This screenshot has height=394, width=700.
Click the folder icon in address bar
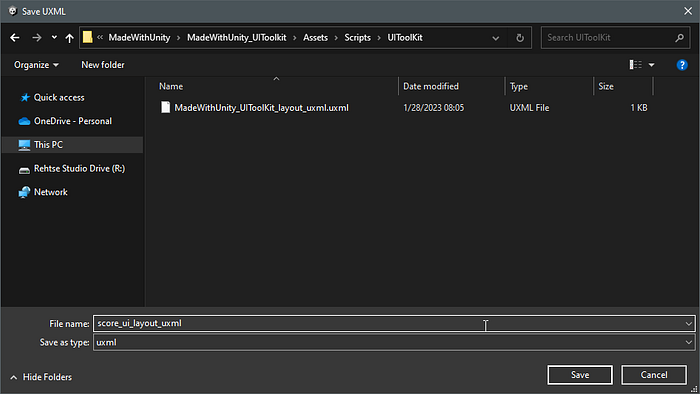pos(88,37)
